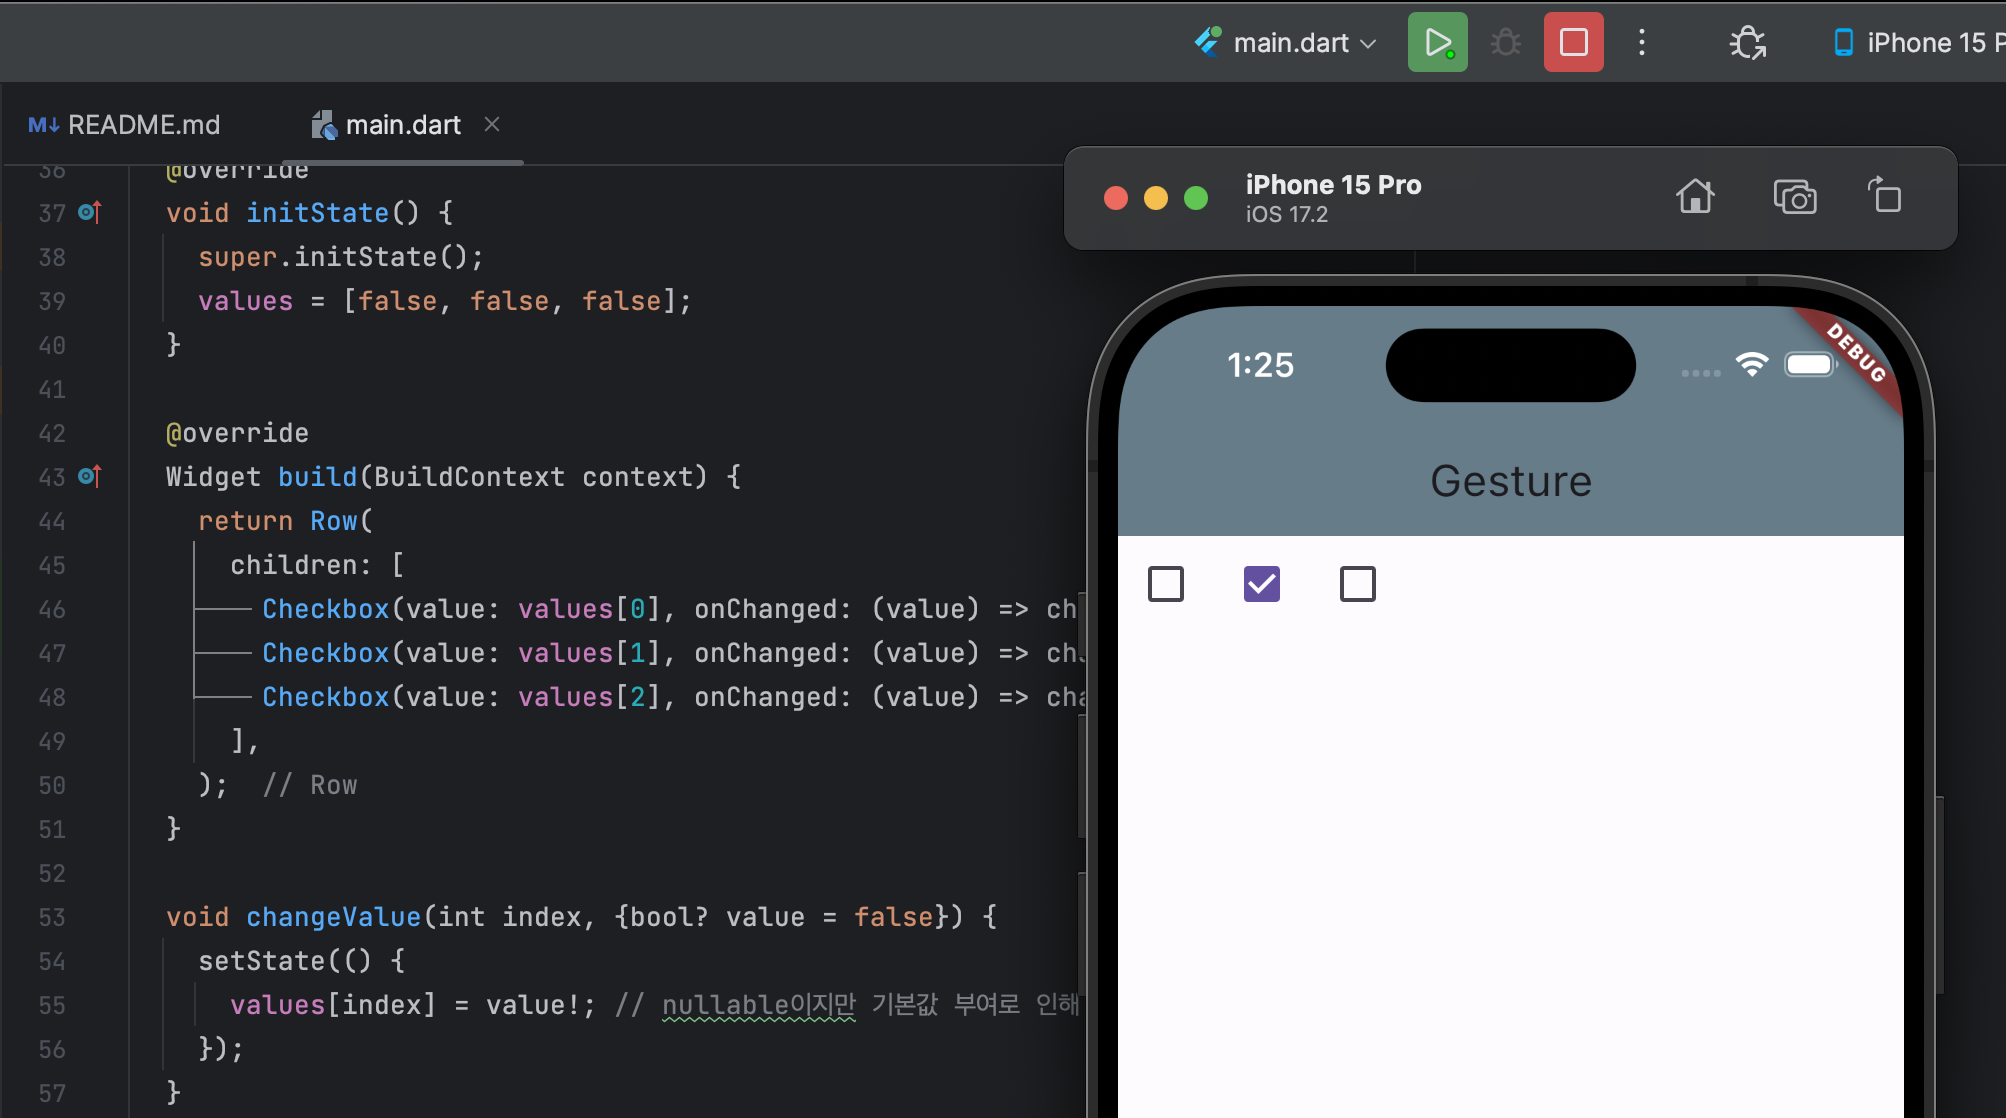The height and width of the screenshot is (1118, 2006).
Task: Switch to the README.md tab
Action: pos(125,125)
